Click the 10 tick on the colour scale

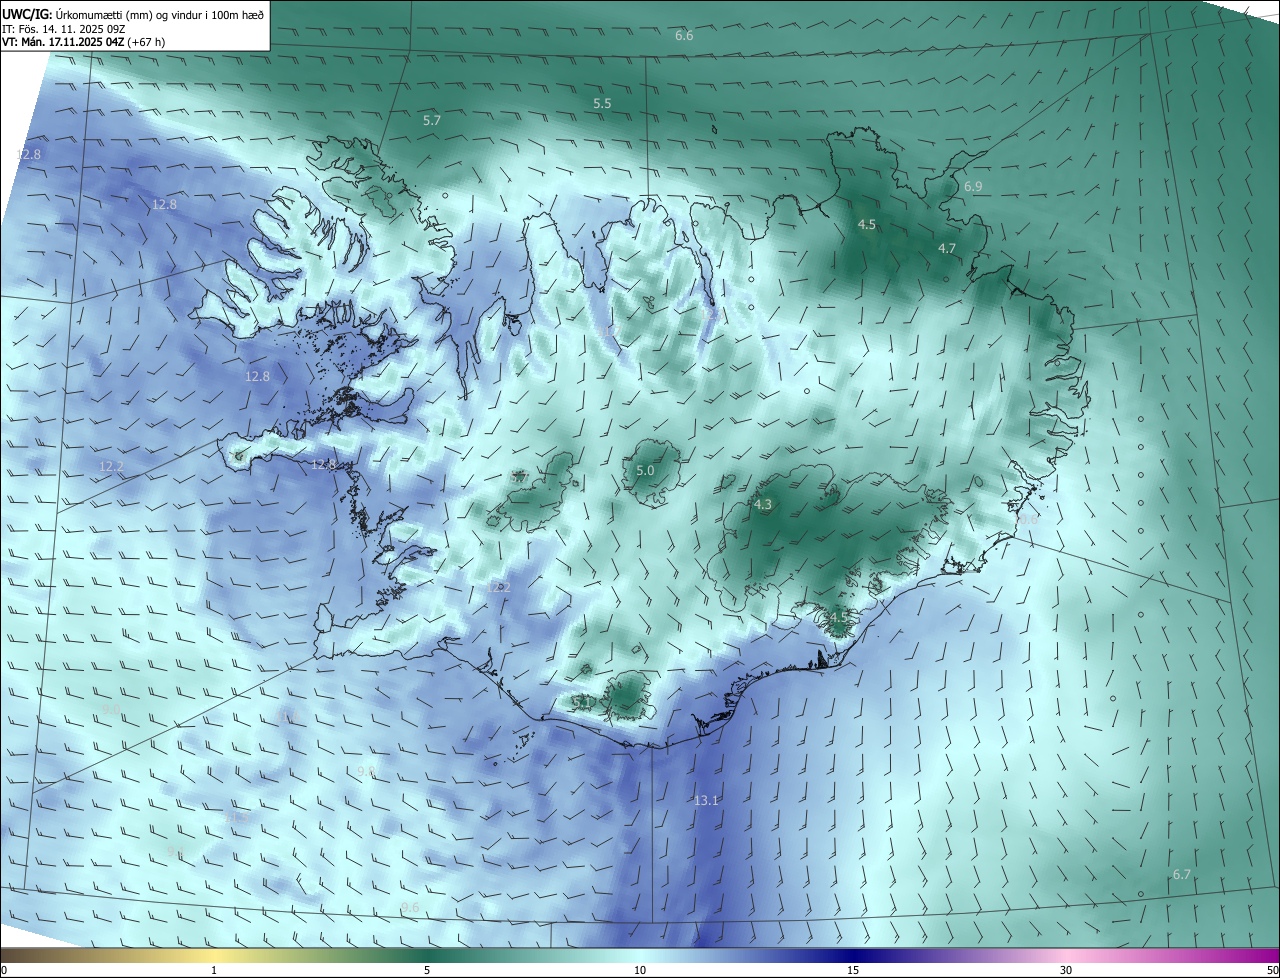[x=640, y=970]
